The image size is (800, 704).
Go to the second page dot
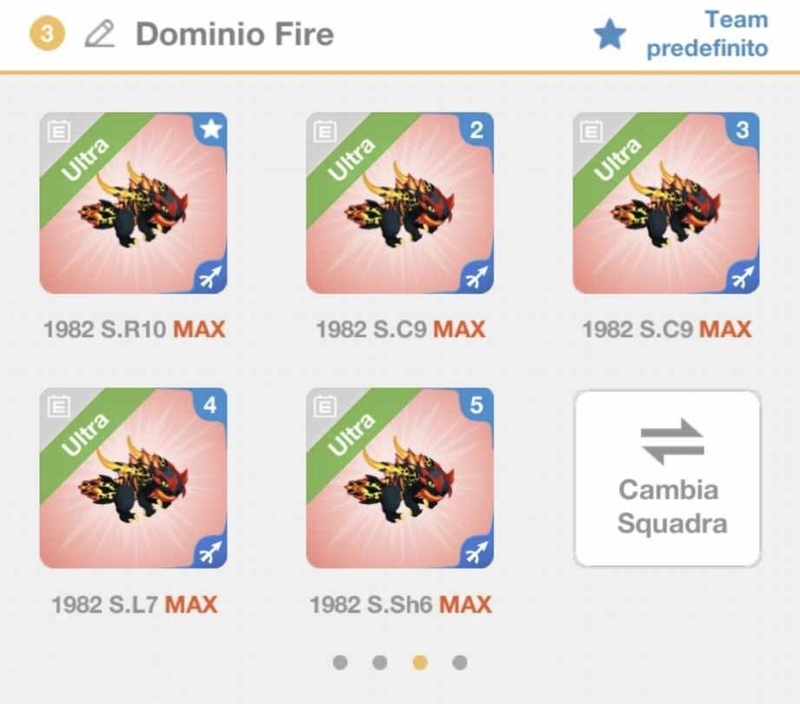coord(380,662)
